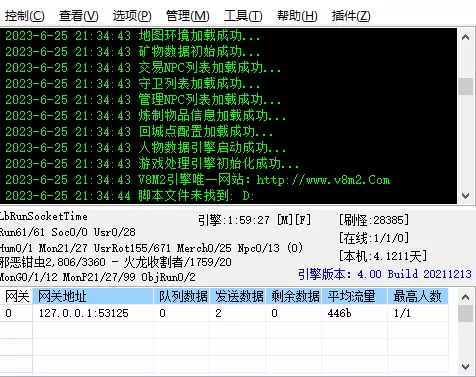
Task: Click log line 炼制物品信息加载成功
Action: click(145, 116)
